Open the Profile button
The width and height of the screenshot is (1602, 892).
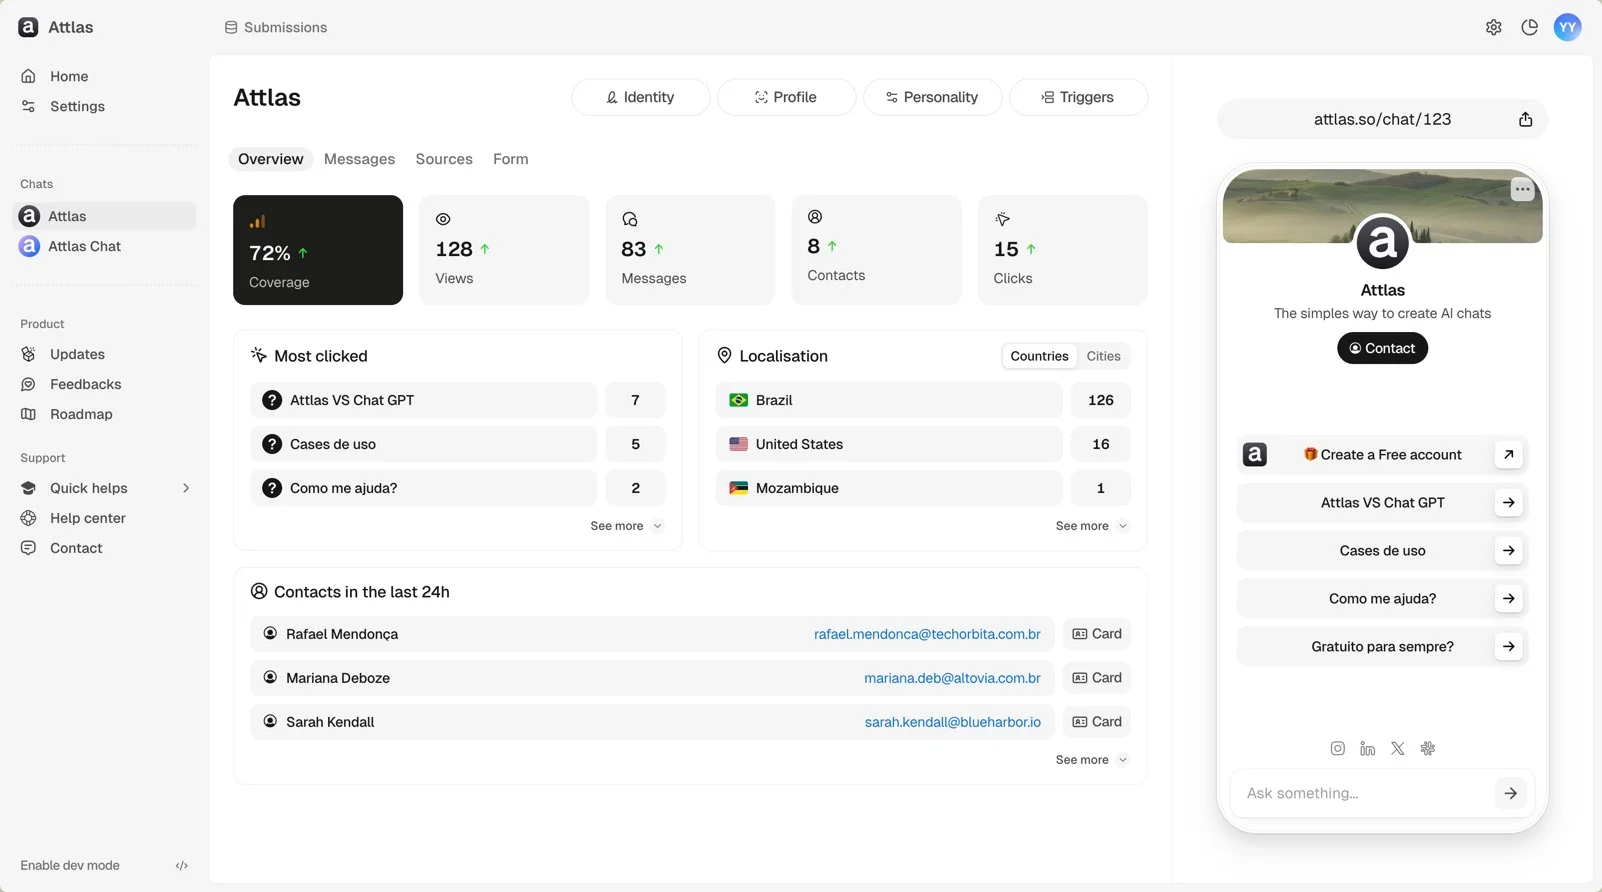[x=786, y=97]
